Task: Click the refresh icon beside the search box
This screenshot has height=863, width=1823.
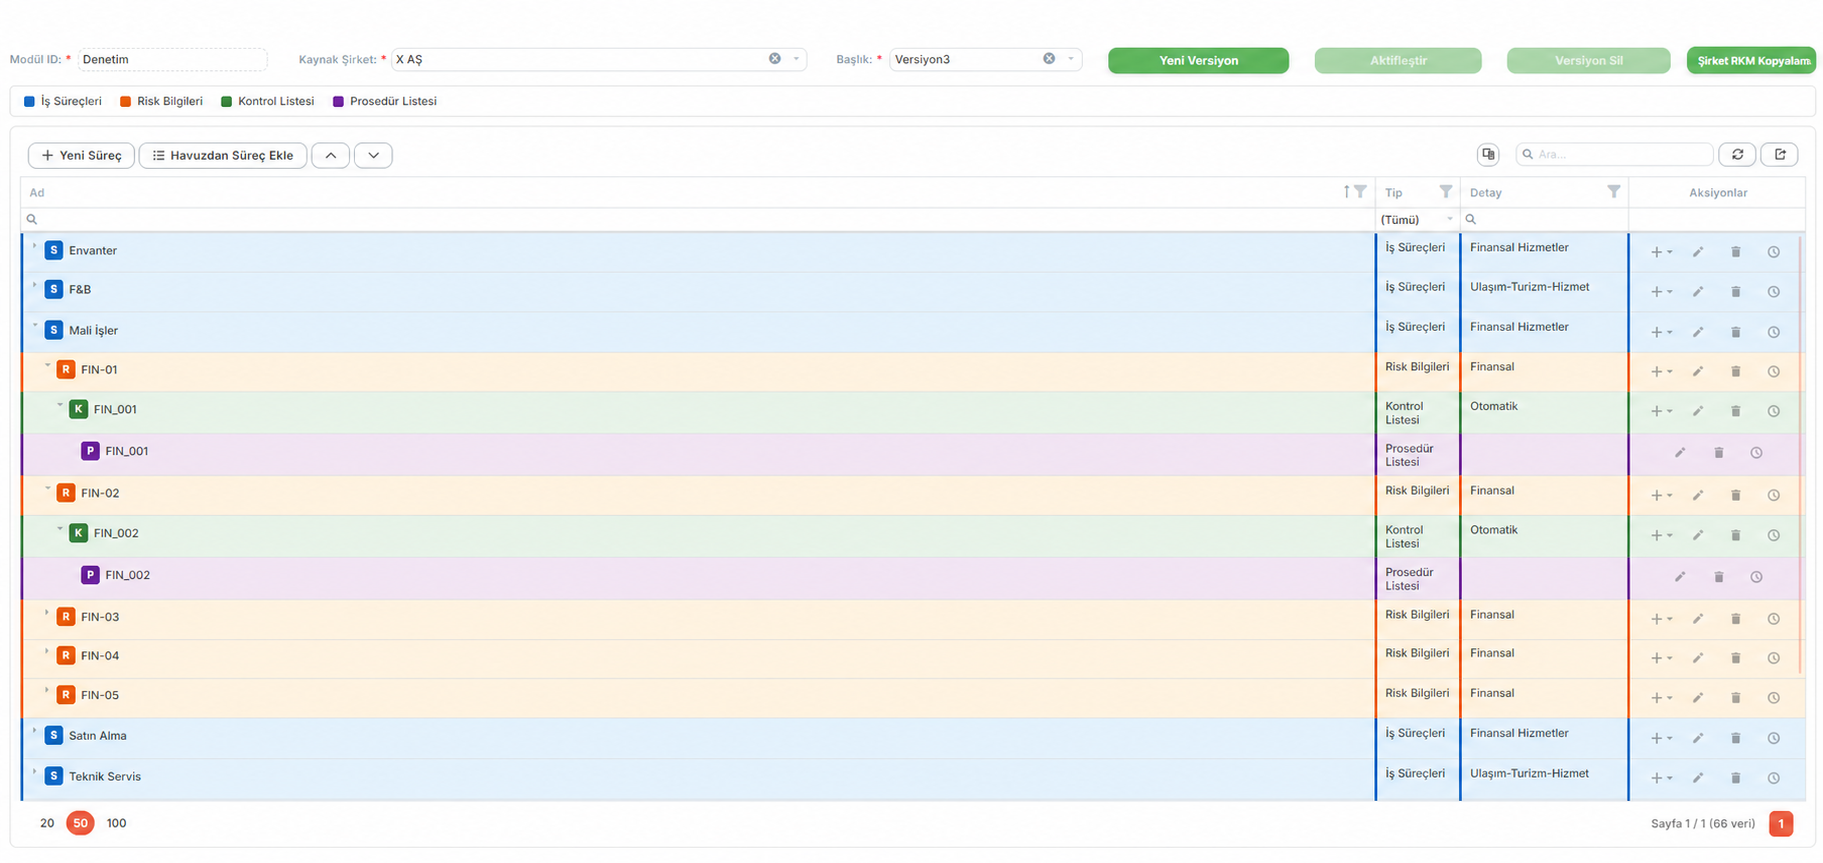Action: [1737, 154]
